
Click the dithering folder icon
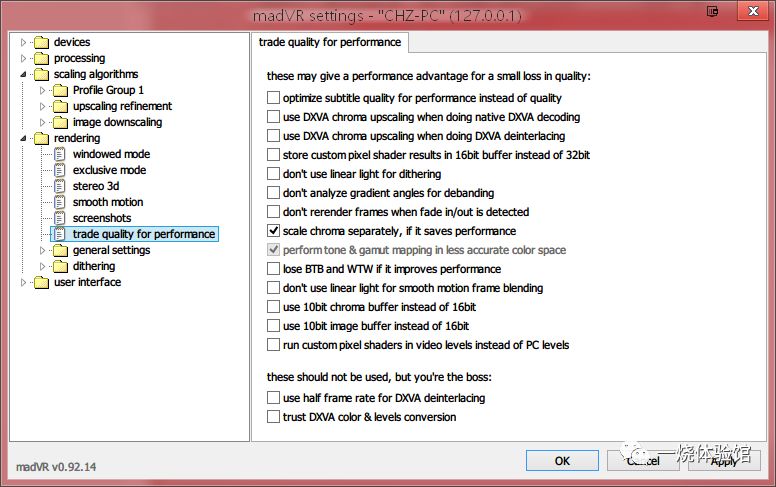click(x=60, y=266)
